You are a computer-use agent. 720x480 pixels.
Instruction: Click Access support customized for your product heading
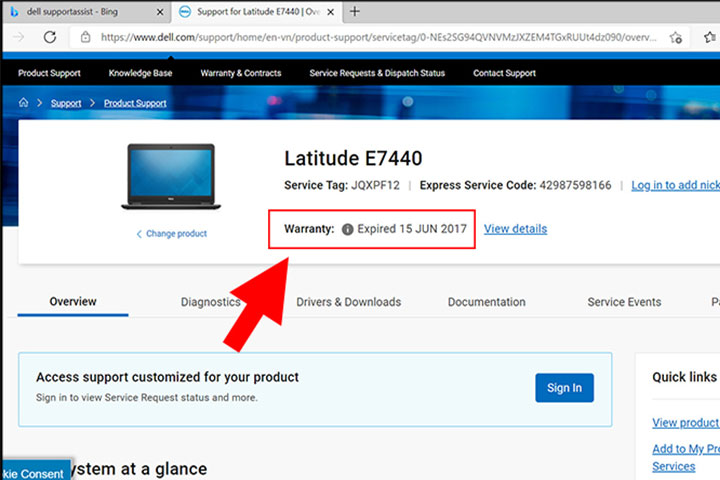(x=167, y=377)
